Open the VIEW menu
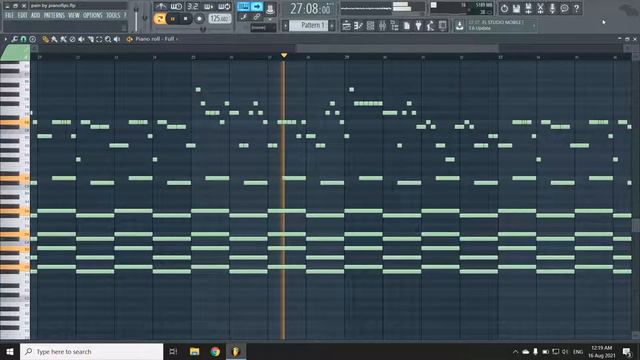The width and height of the screenshot is (640, 360). tap(74, 16)
